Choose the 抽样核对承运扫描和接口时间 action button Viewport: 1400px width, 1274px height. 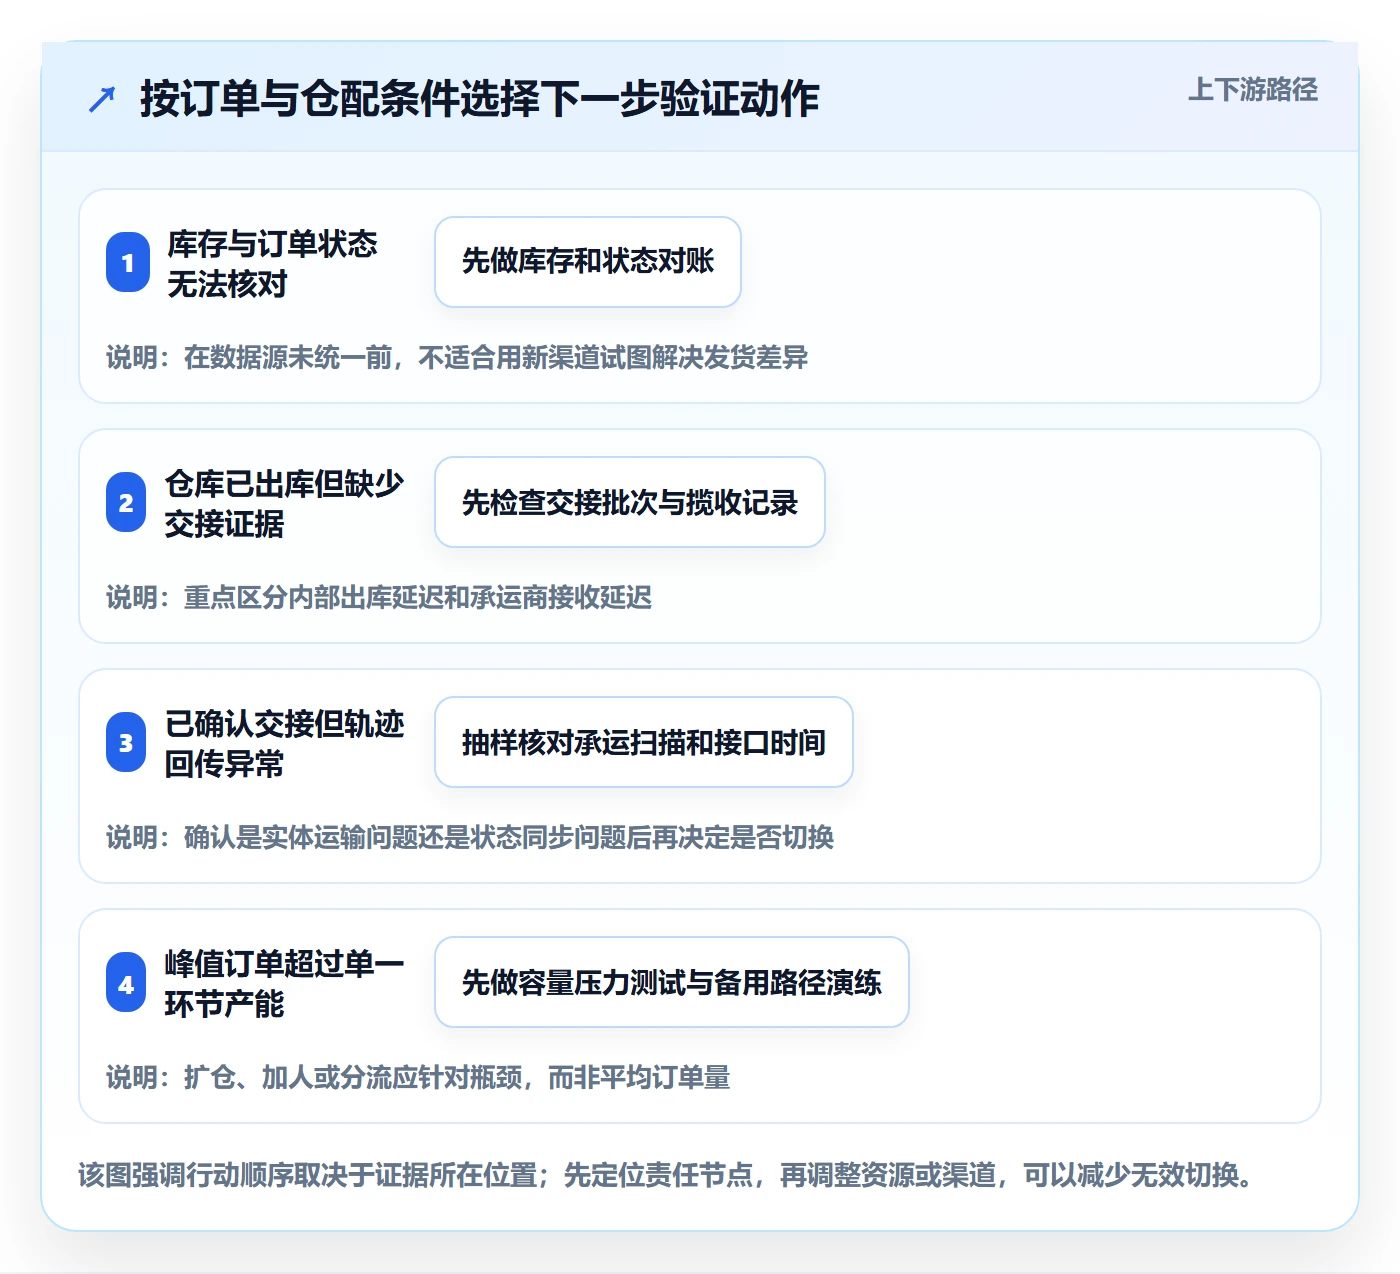coord(644,742)
